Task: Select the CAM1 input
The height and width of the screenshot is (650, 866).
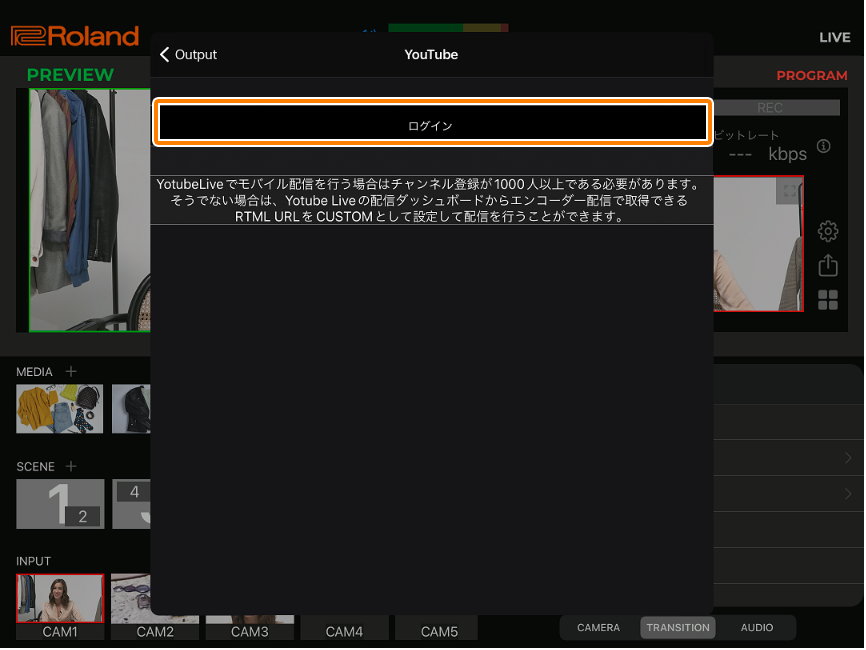Action: pyautogui.click(x=60, y=606)
